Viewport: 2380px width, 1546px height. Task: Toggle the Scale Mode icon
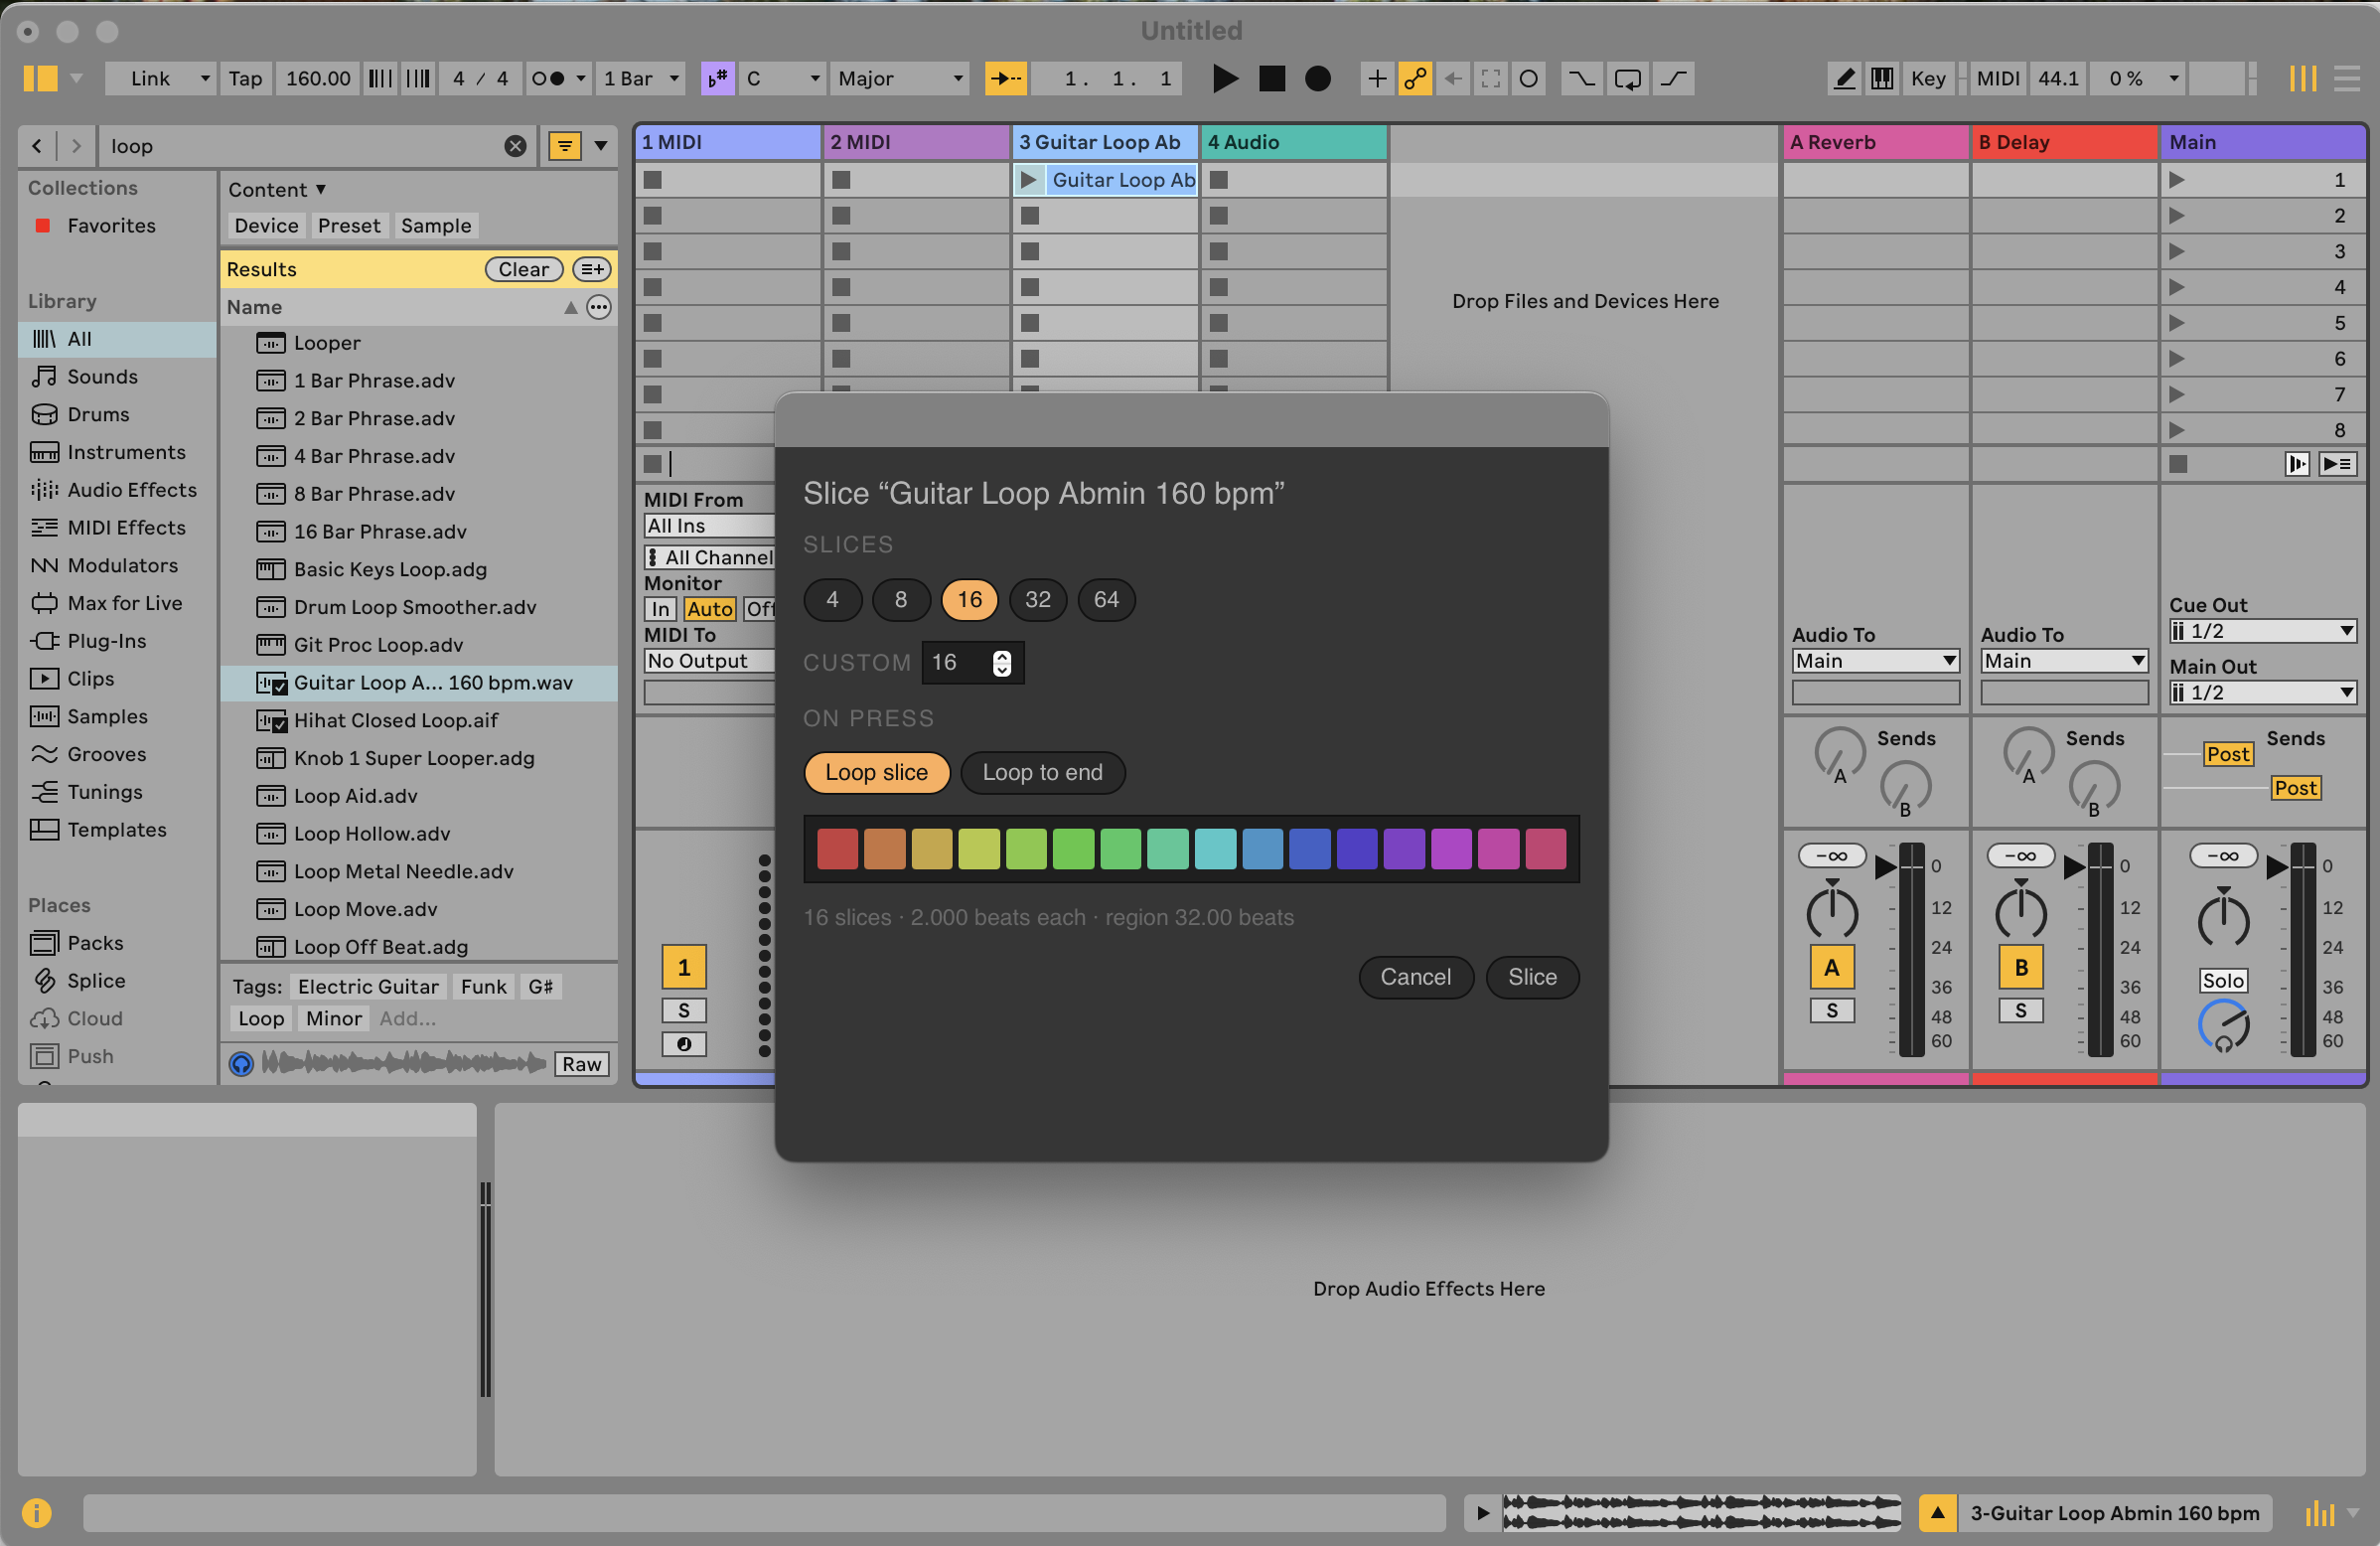click(718, 78)
